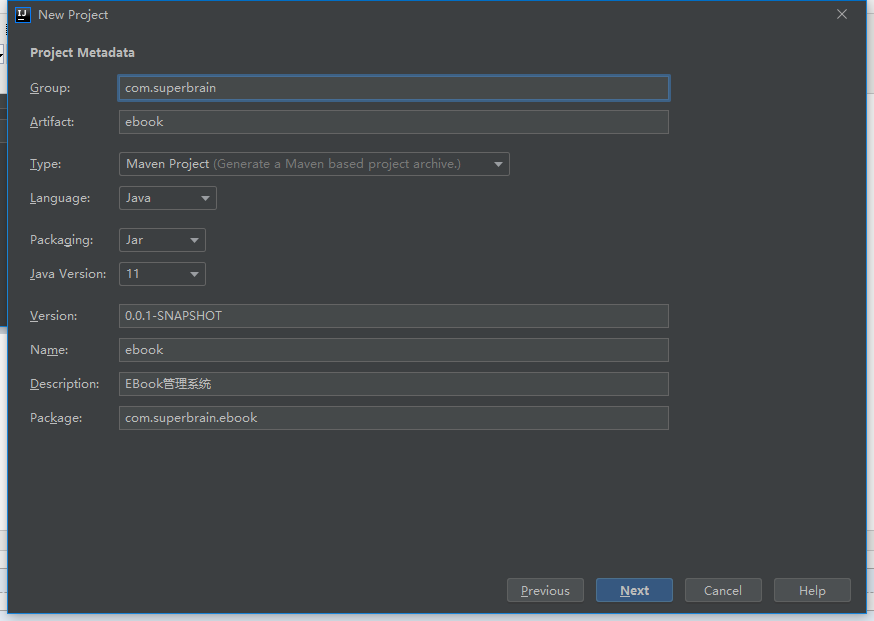Click the Group input field
Image resolution: width=874 pixels, height=621 pixels.
[x=393, y=88]
